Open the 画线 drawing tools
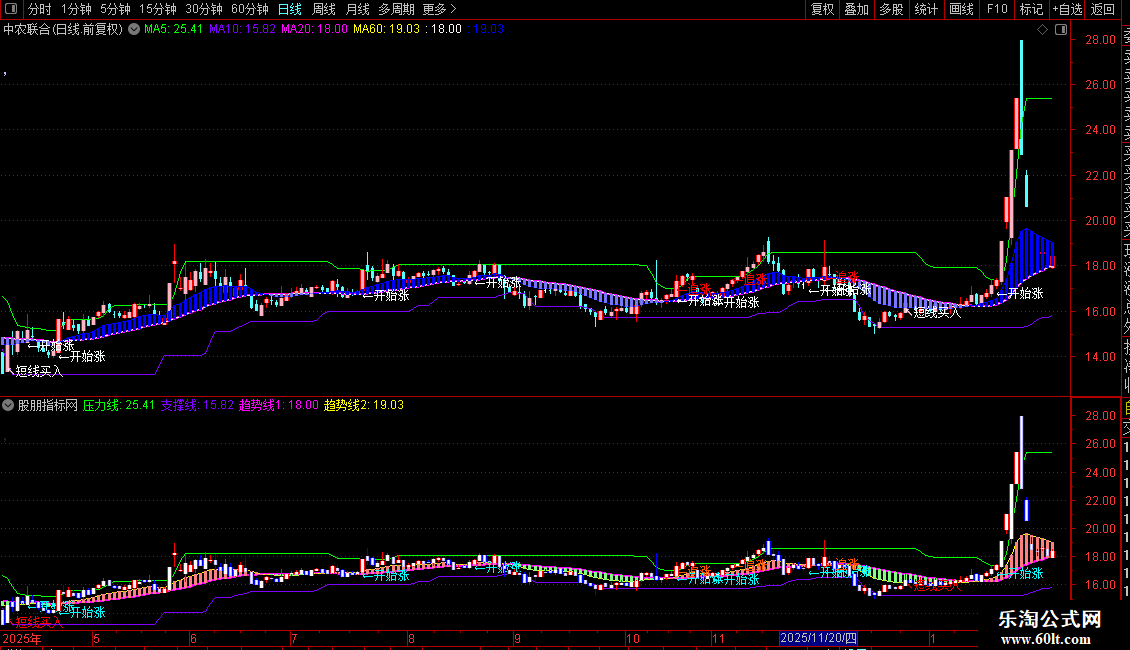The height and width of the screenshot is (650, 1130). tap(961, 9)
